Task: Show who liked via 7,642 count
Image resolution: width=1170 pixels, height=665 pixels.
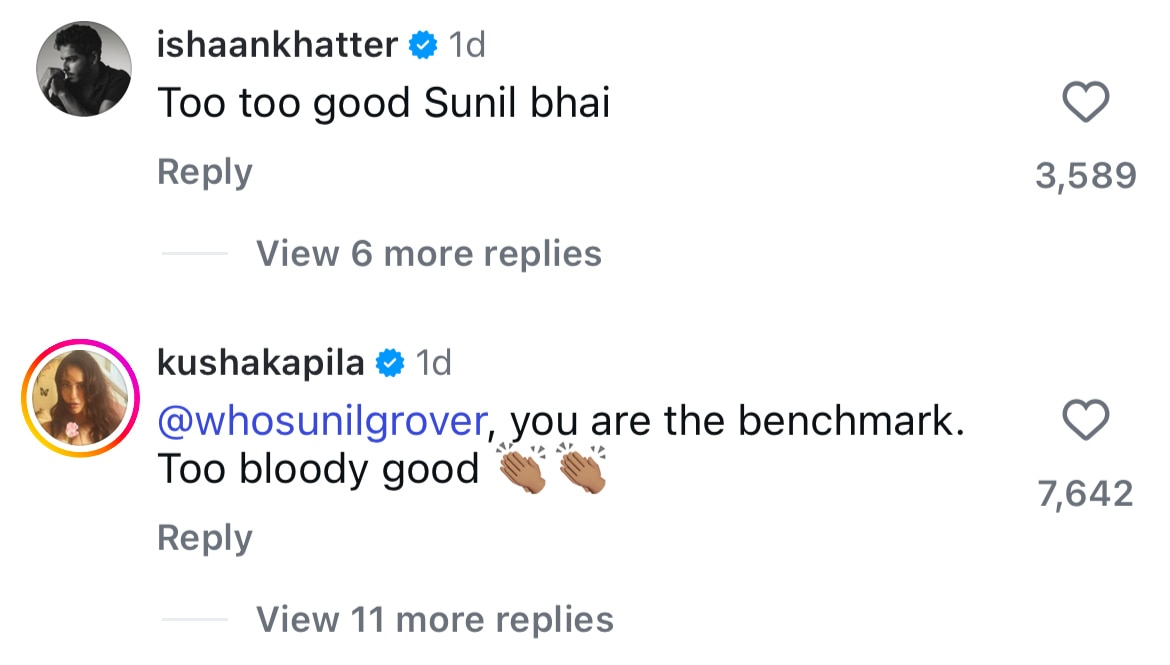Action: [x=1085, y=494]
